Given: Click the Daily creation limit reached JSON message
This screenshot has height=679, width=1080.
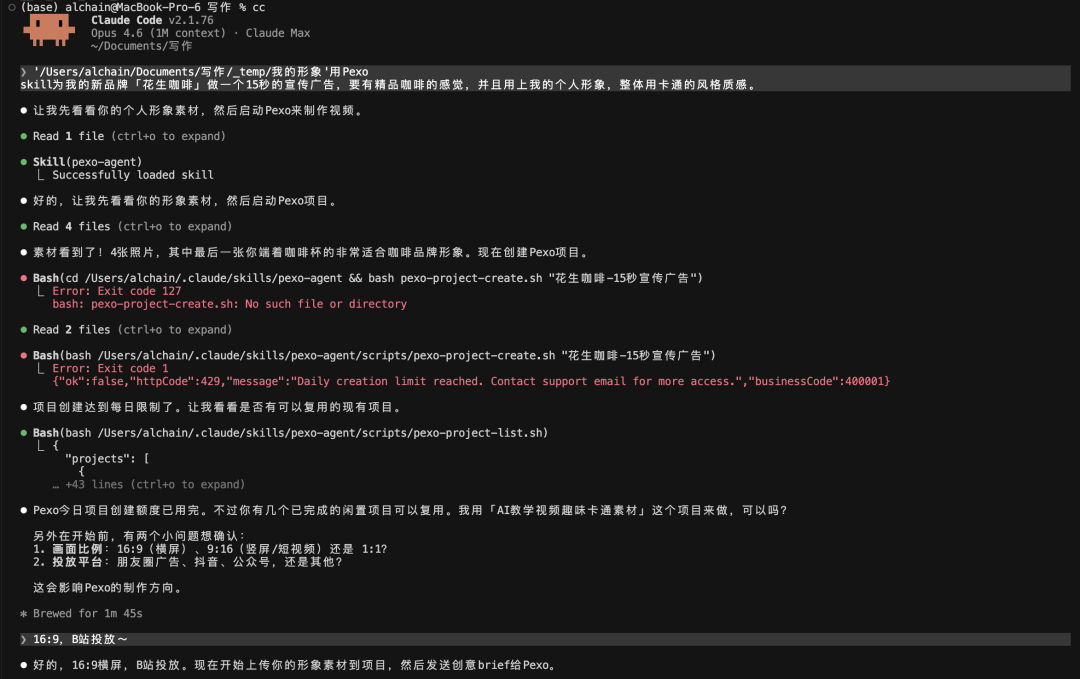Looking at the screenshot, I should point(471,382).
